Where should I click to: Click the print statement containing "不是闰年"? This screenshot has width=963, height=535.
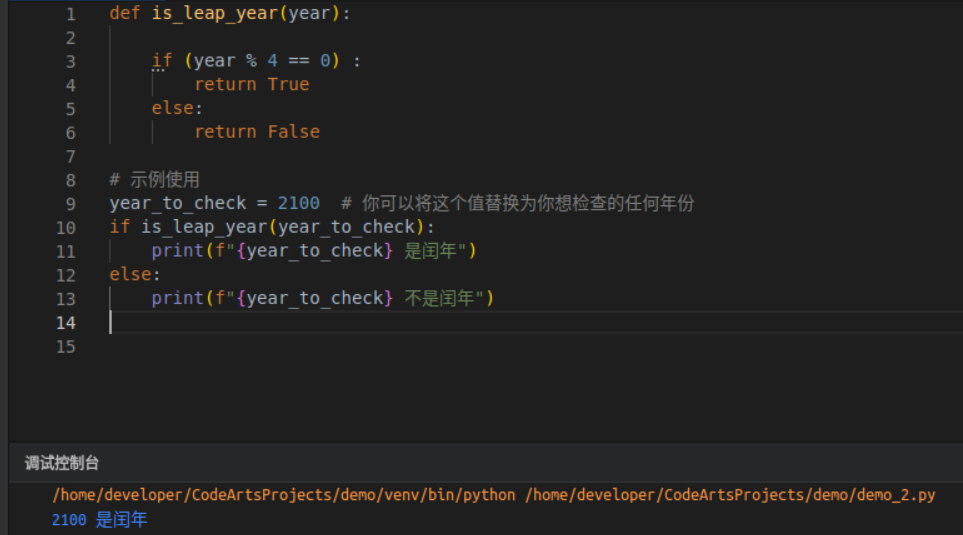[322, 298]
